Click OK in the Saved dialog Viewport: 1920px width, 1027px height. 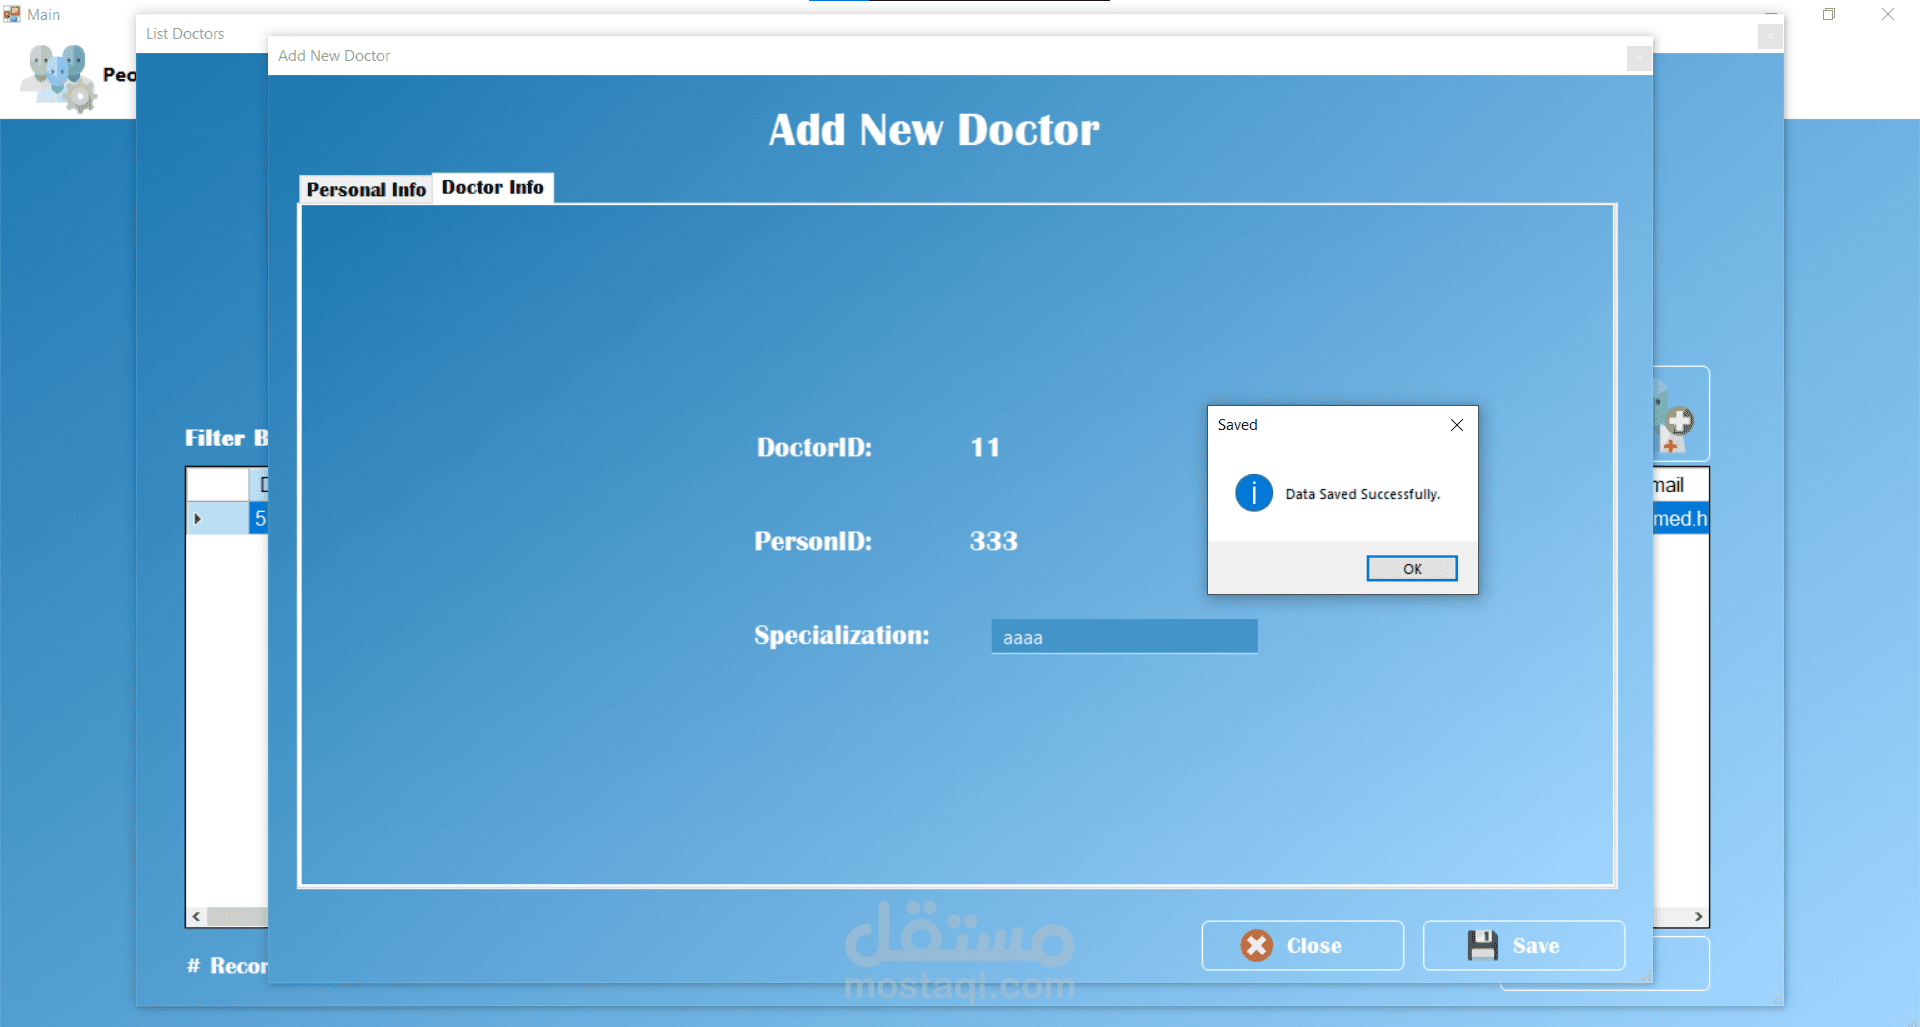1411,568
